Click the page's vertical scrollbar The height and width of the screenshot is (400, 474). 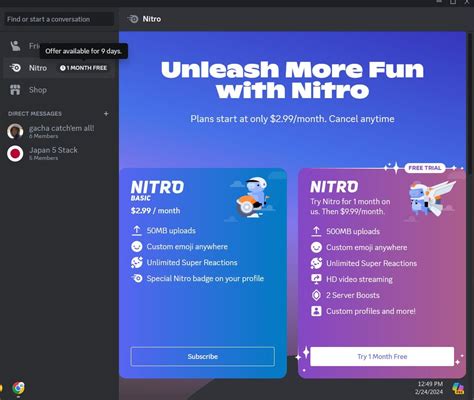[x=470, y=103]
